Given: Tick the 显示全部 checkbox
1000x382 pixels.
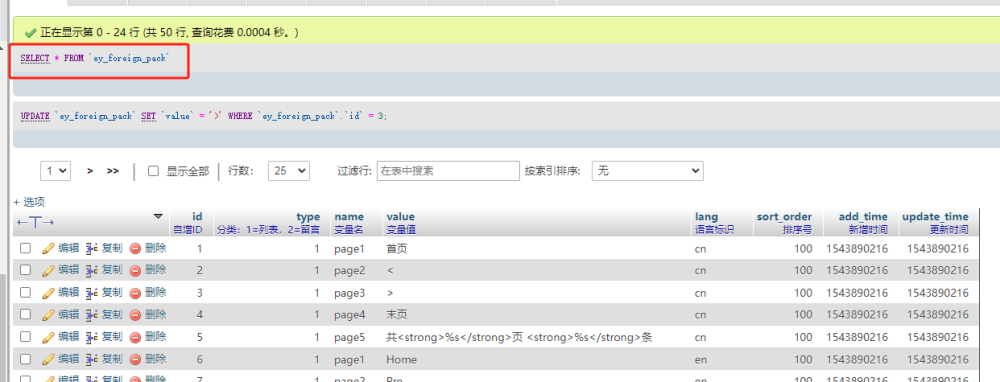Looking at the screenshot, I should point(153,171).
